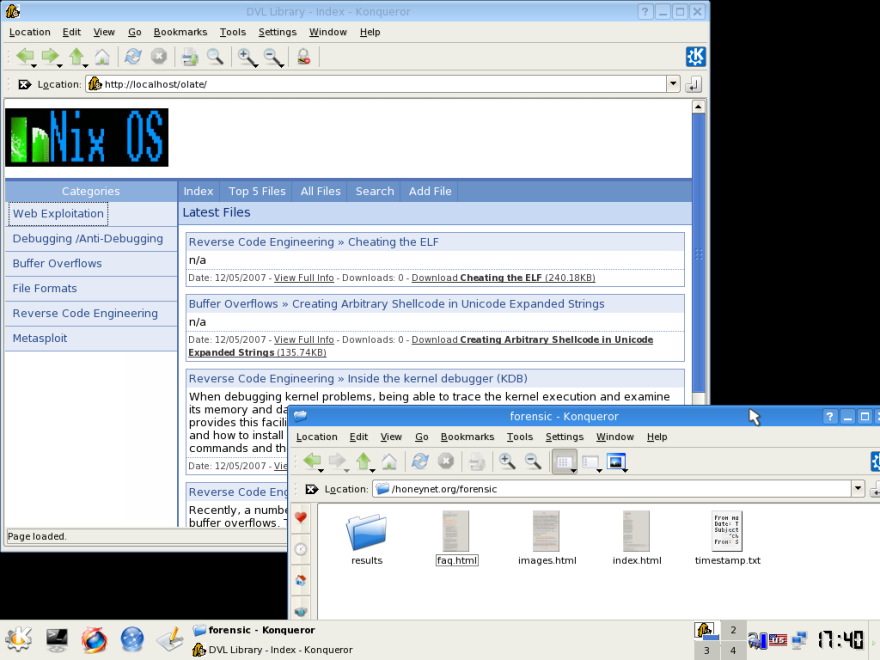Stop loading in DVL Library toolbar

click(x=159, y=56)
